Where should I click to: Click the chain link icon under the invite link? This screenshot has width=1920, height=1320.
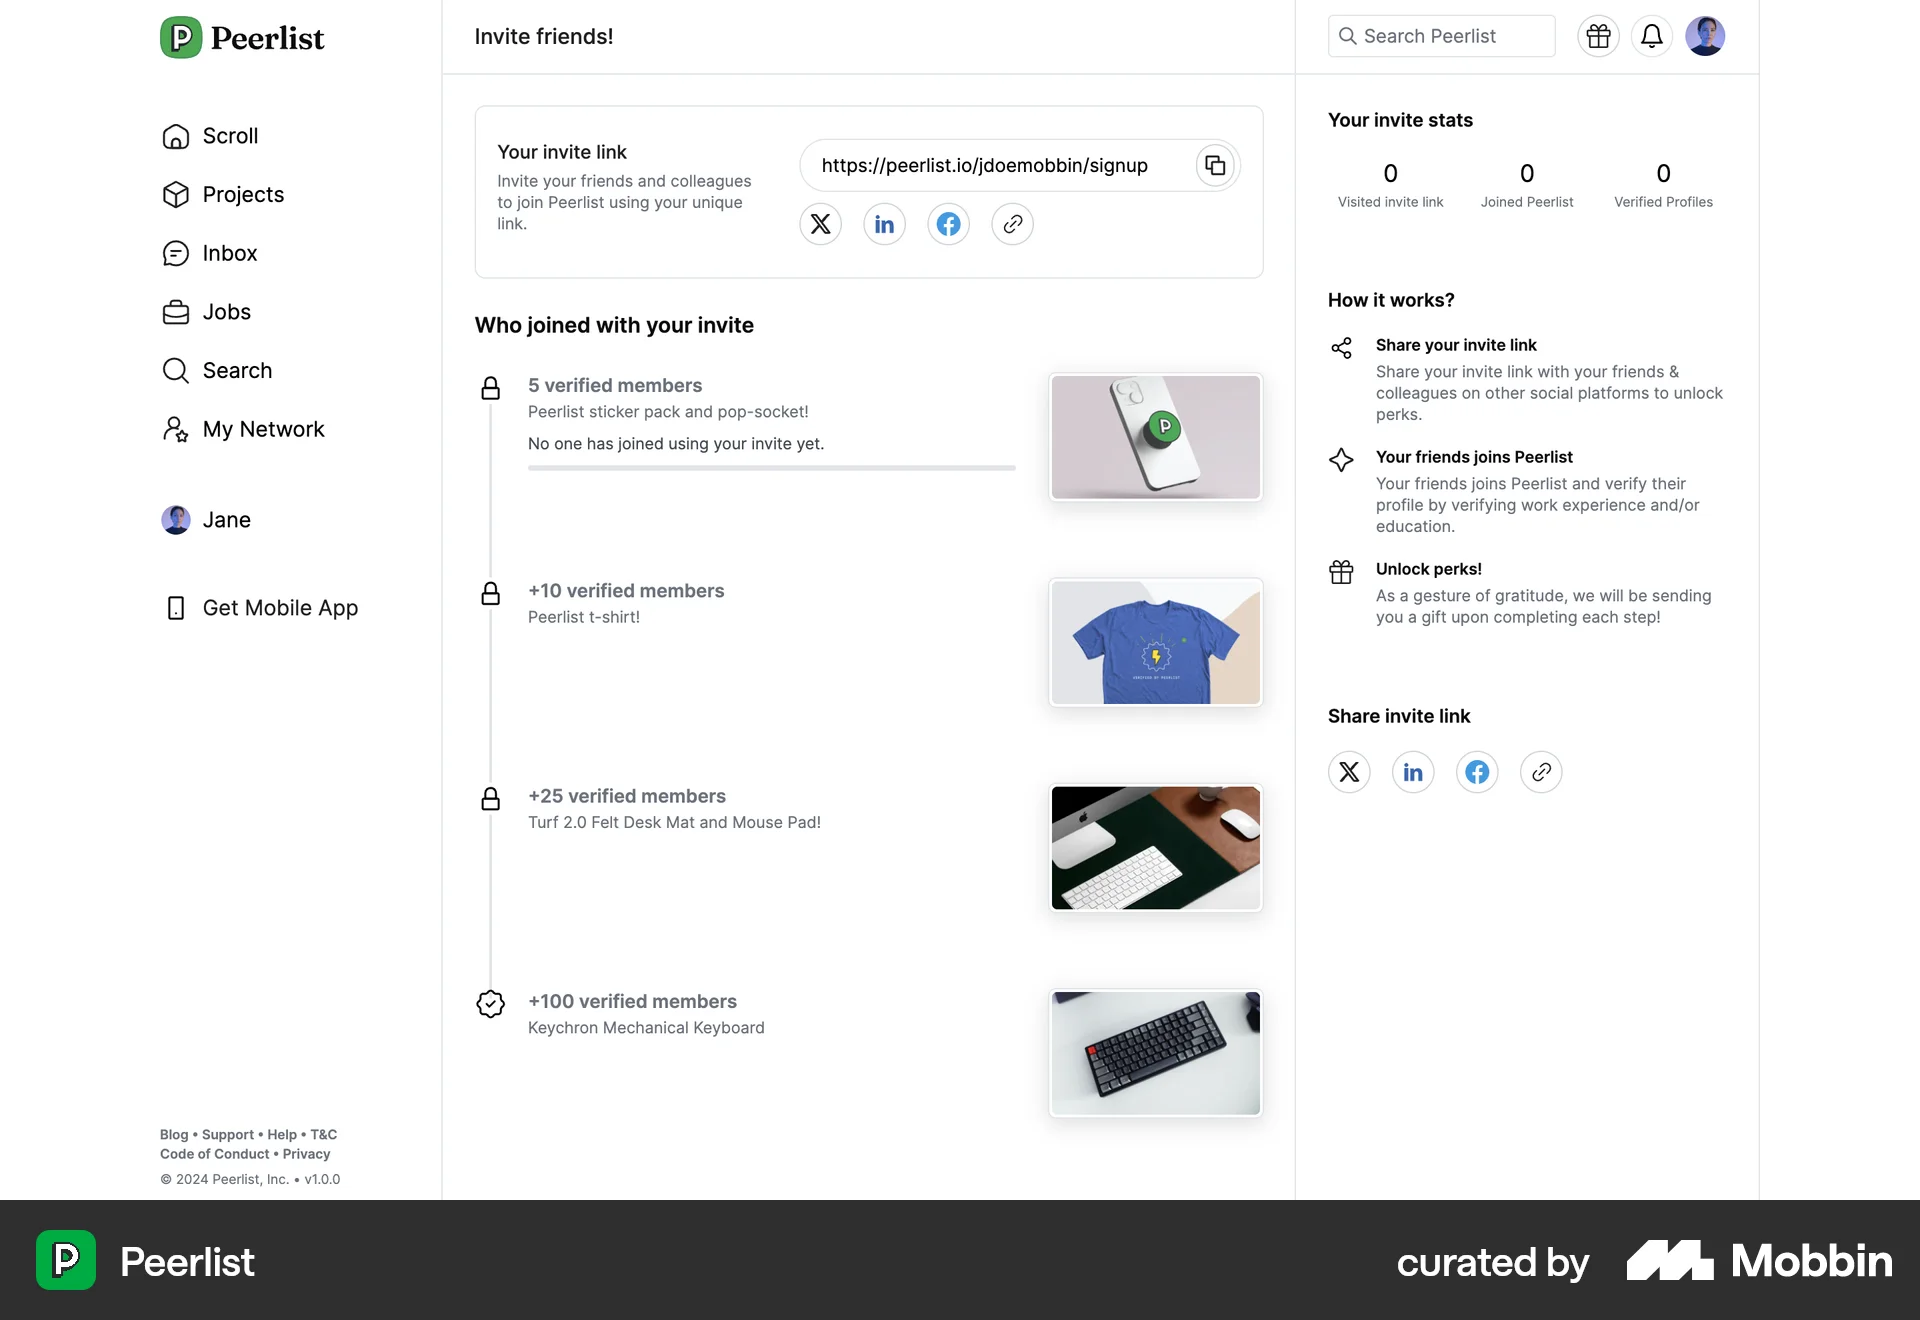click(x=1012, y=224)
